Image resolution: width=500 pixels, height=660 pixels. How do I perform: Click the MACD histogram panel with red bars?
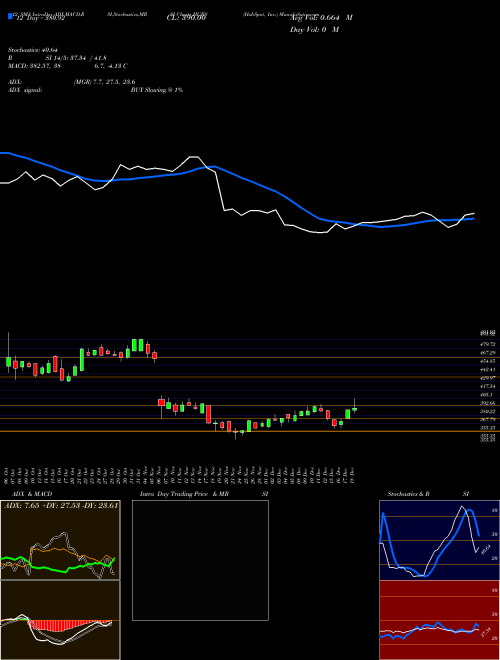click(x=60, y=620)
